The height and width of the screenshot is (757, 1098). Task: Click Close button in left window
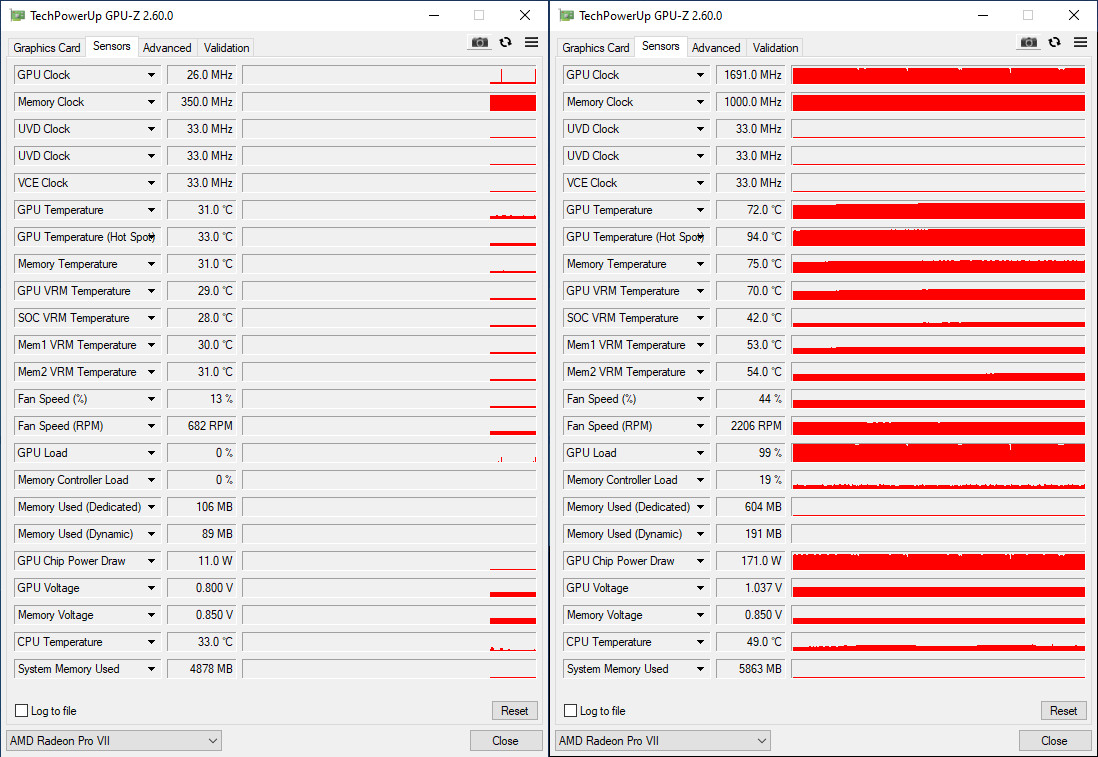coord(506,741)
